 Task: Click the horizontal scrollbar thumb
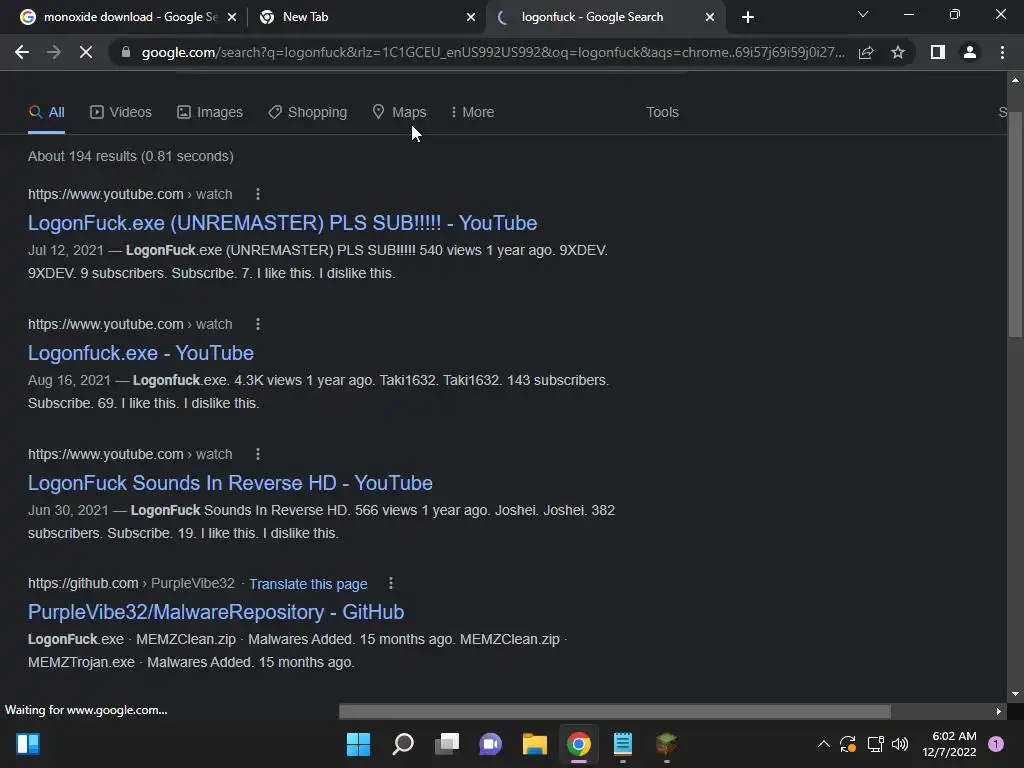point(615,711)
